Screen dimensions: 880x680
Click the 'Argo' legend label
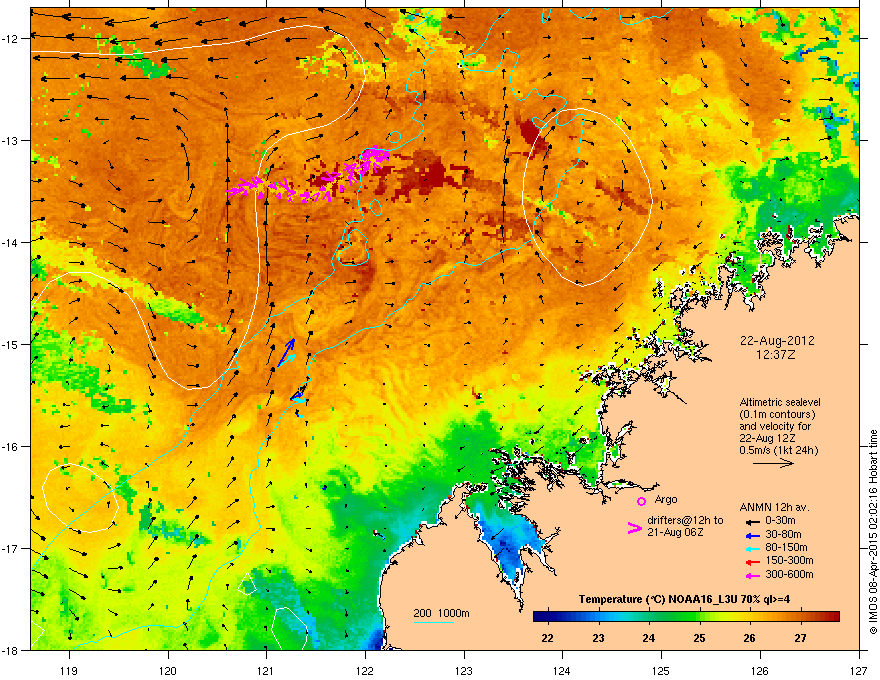coord(666,499)
